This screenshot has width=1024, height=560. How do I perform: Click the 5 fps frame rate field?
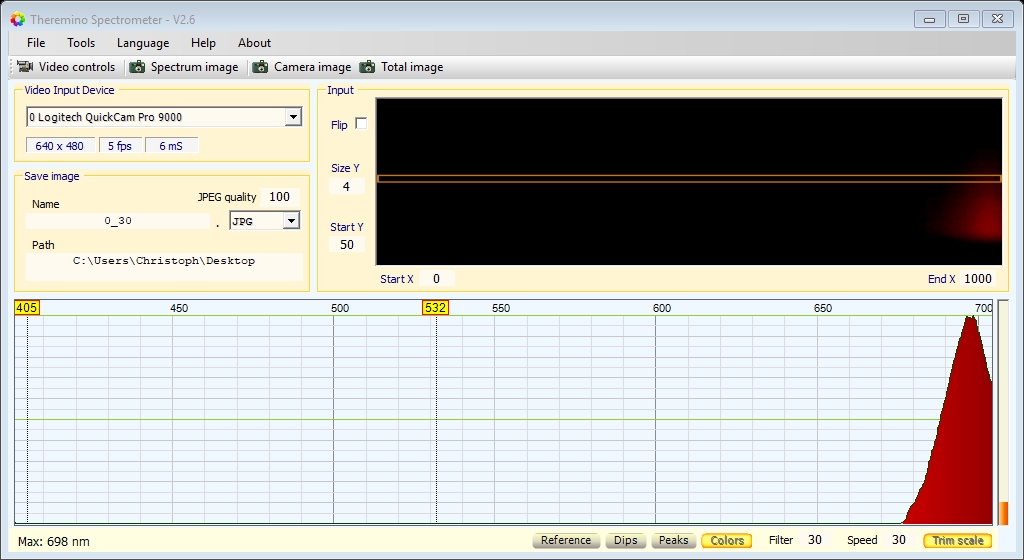(120, 146)
